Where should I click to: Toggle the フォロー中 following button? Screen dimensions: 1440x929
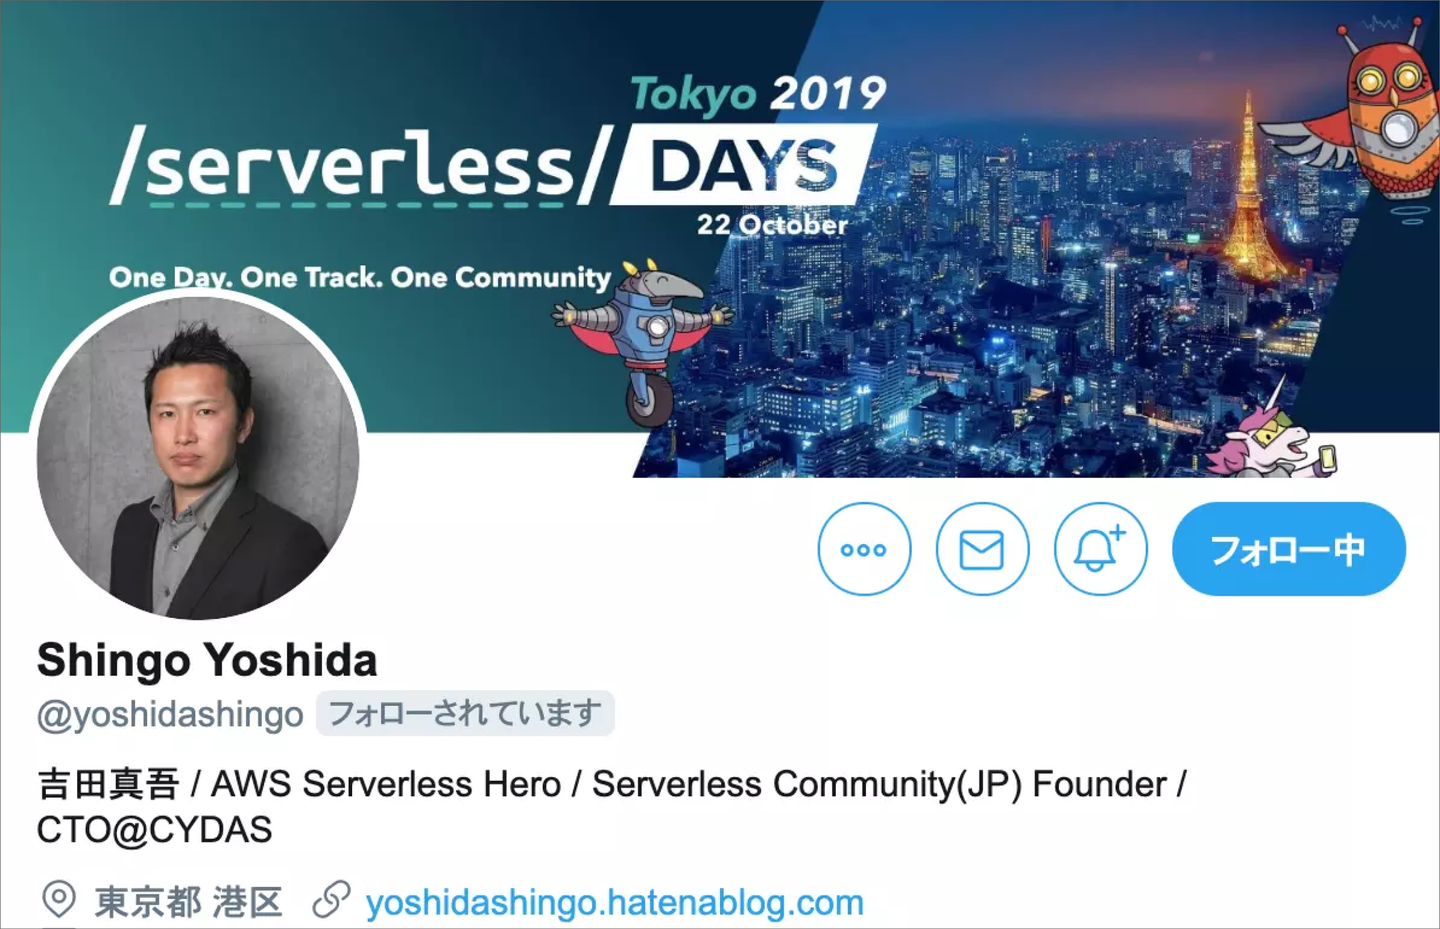coord(1288,549)
